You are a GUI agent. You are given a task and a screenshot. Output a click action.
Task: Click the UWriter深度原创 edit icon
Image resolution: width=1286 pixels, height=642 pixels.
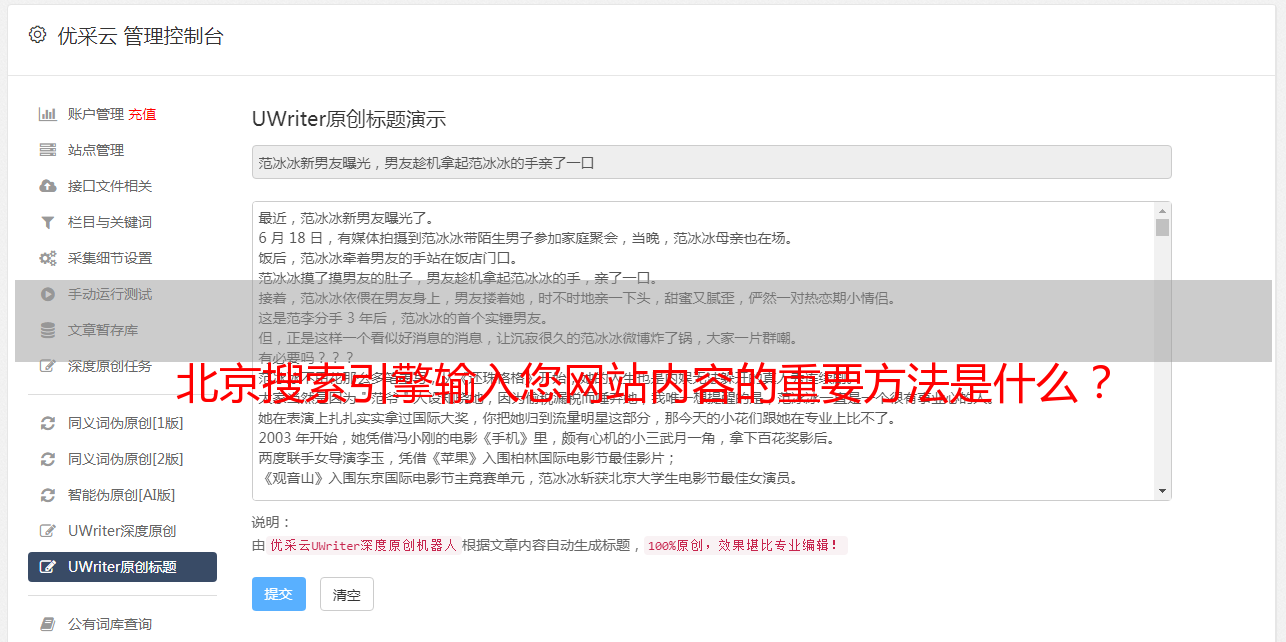pyautogui.click(x=47, y=531)
